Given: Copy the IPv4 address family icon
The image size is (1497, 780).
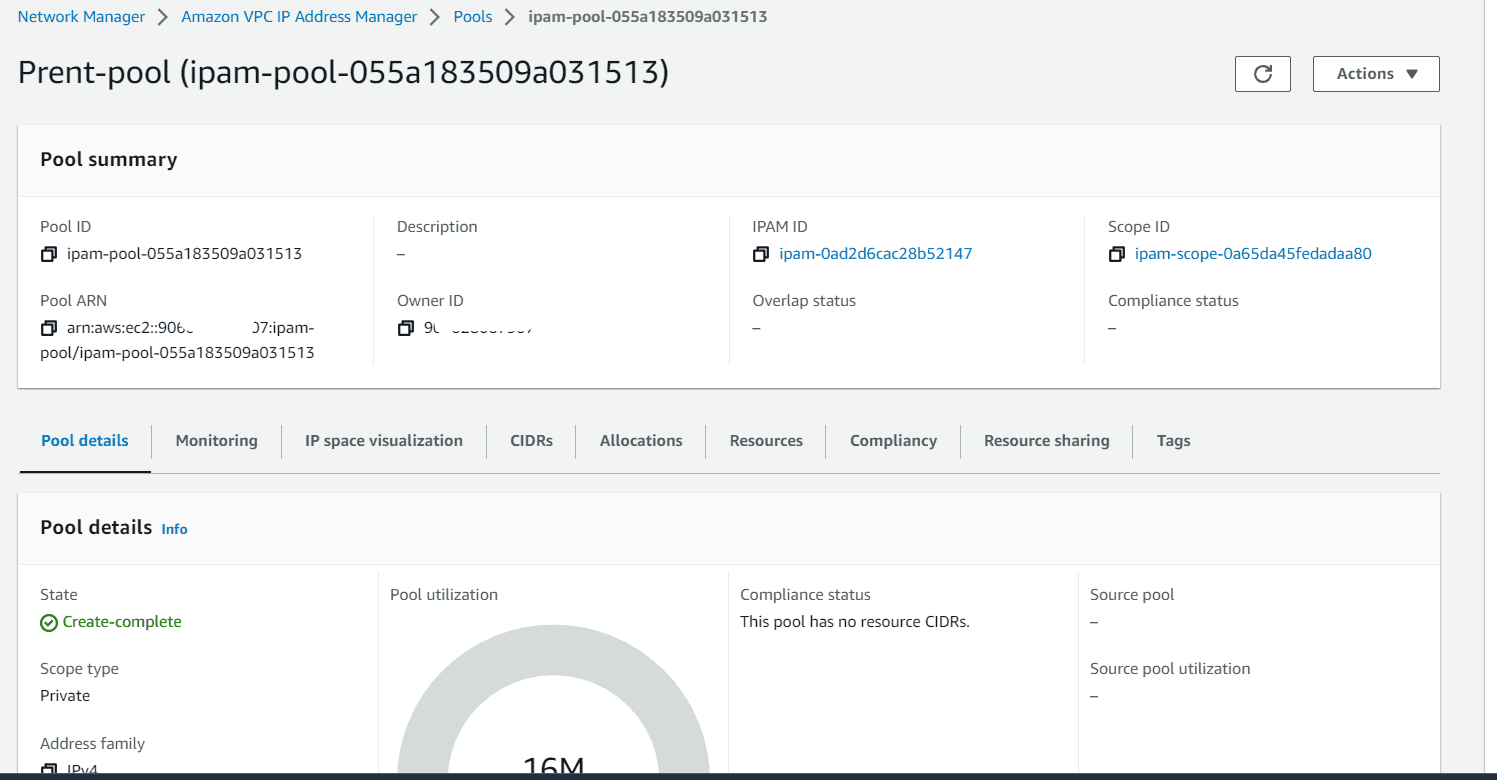Looking at the screenshot, I should [x=48, y=770].
